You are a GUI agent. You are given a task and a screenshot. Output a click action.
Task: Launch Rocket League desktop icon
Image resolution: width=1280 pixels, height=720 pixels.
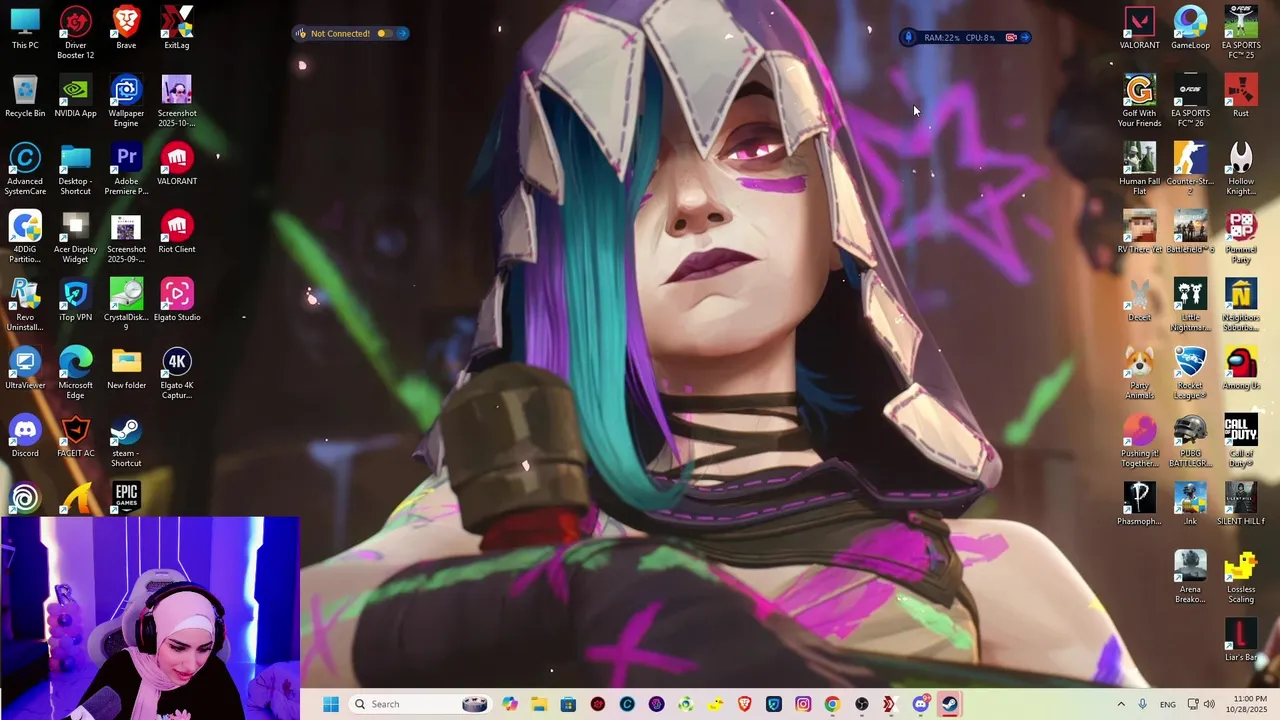click(1190, 372)
